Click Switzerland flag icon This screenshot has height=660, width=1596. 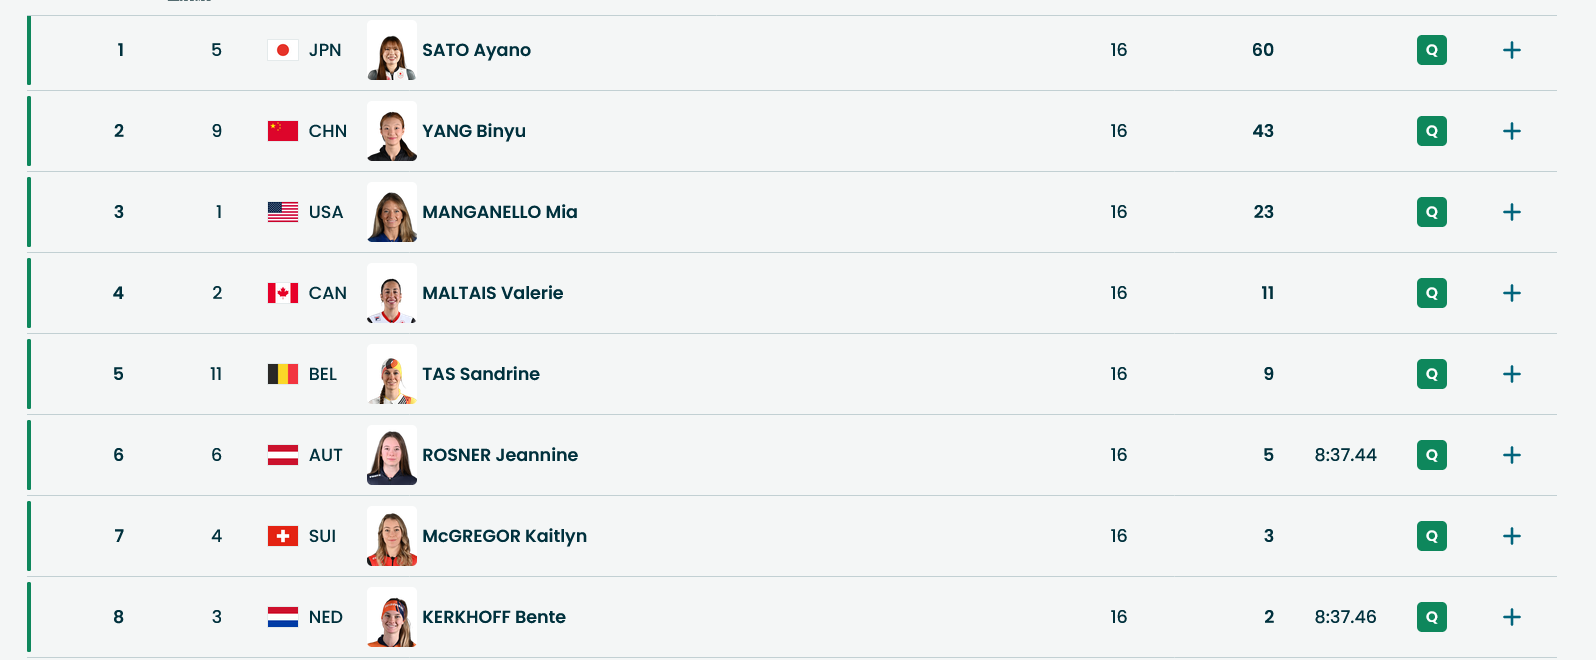click(x=283, y=536)
